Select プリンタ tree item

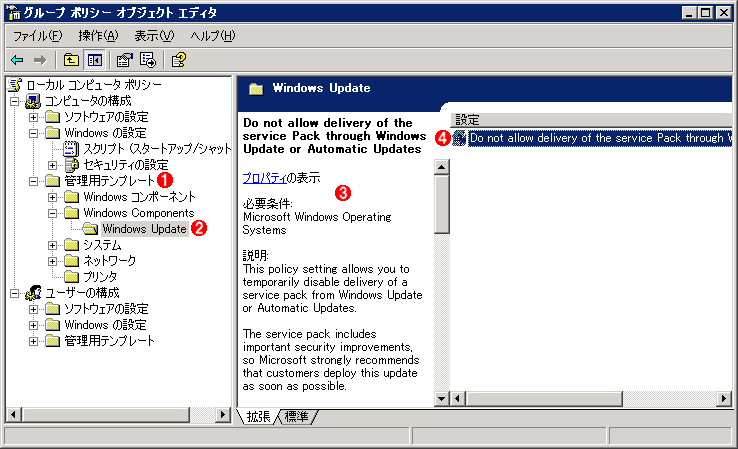[x=100, y=276]
